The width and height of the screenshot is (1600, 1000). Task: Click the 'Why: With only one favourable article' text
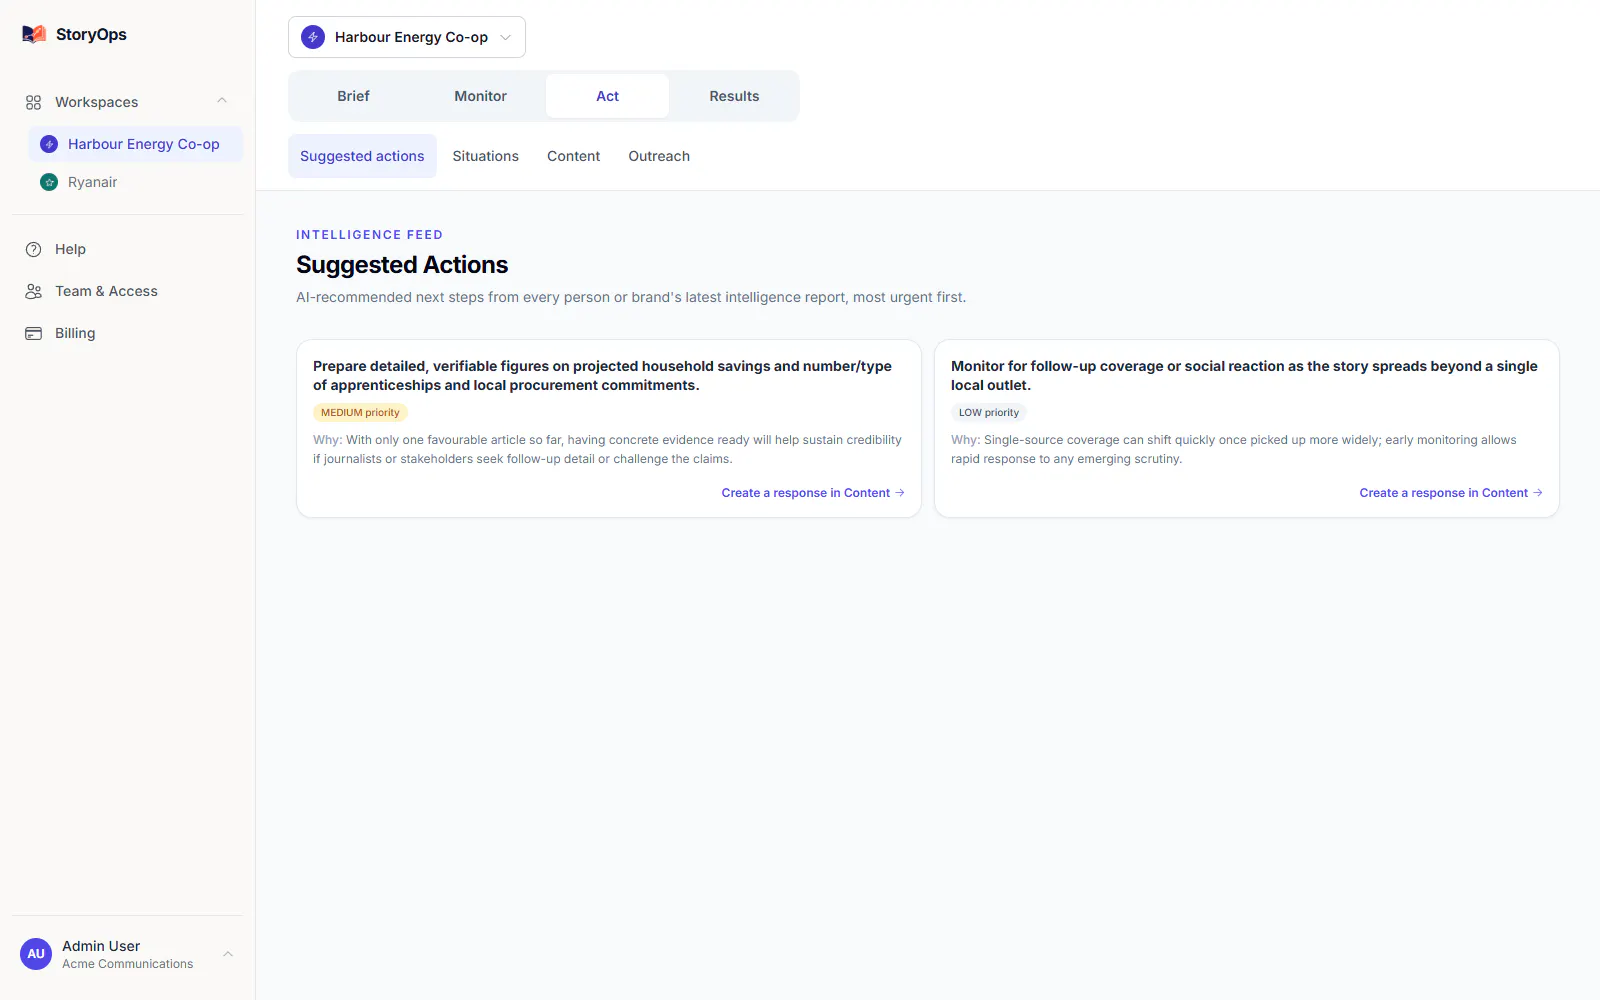(607, 449)
